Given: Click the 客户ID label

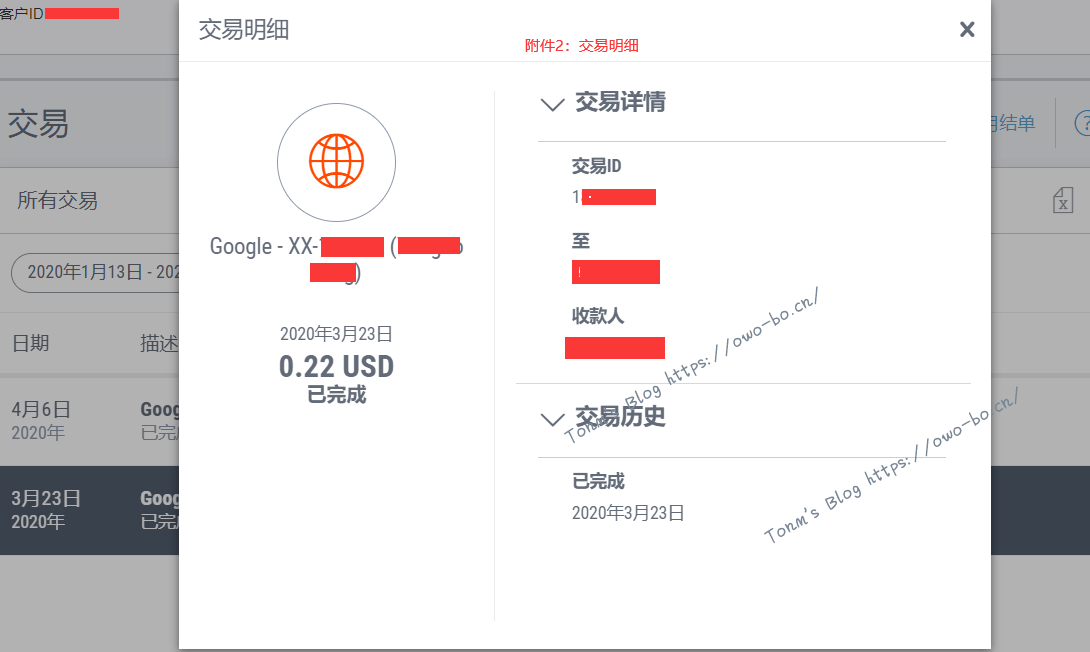Looking at the screenshot, I should tap(22, 13).
